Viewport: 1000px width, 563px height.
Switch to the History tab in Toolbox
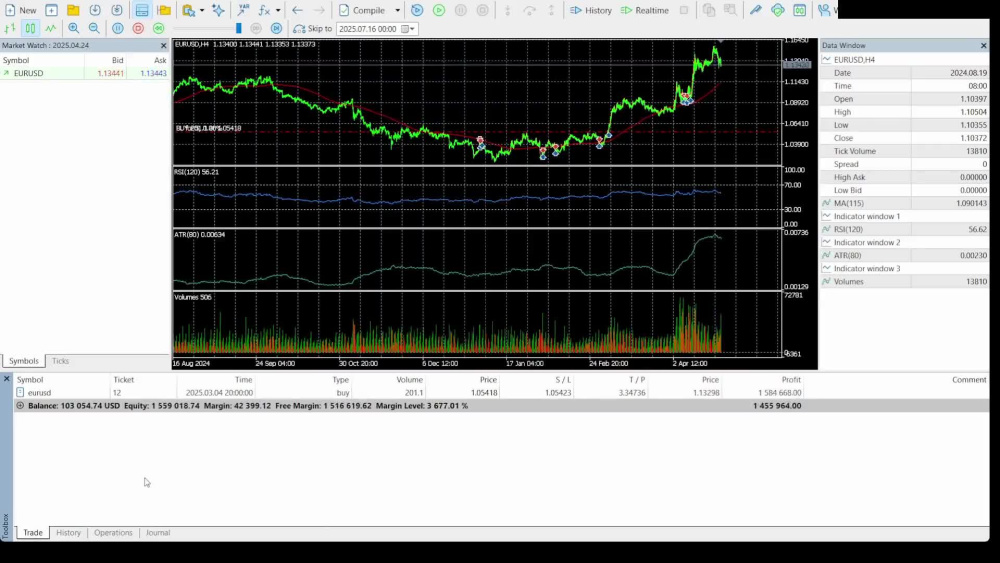tap(68, 533)
